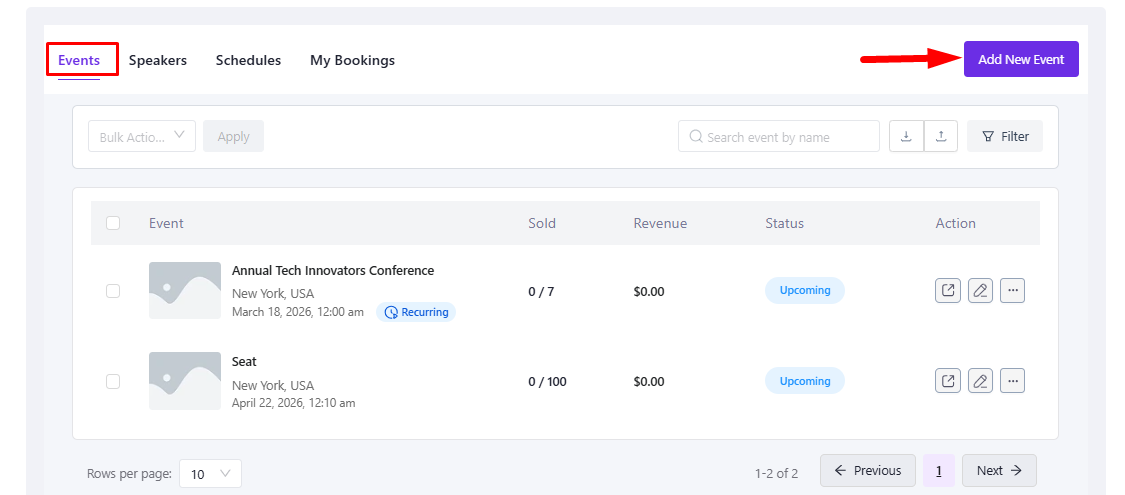Click the Add New Event button
Image resolution: width=1125 pixels, height=495 pixels.
pyautogui.click(x=1021, y=59)
